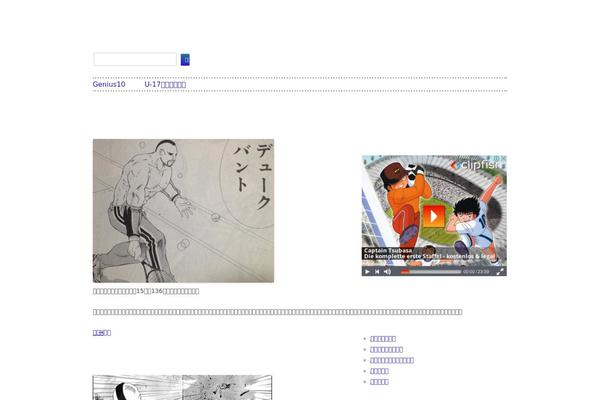Open the manga panel image at the page bottom
This screenshot has width=600, height=400.
[x=182, y=387]
